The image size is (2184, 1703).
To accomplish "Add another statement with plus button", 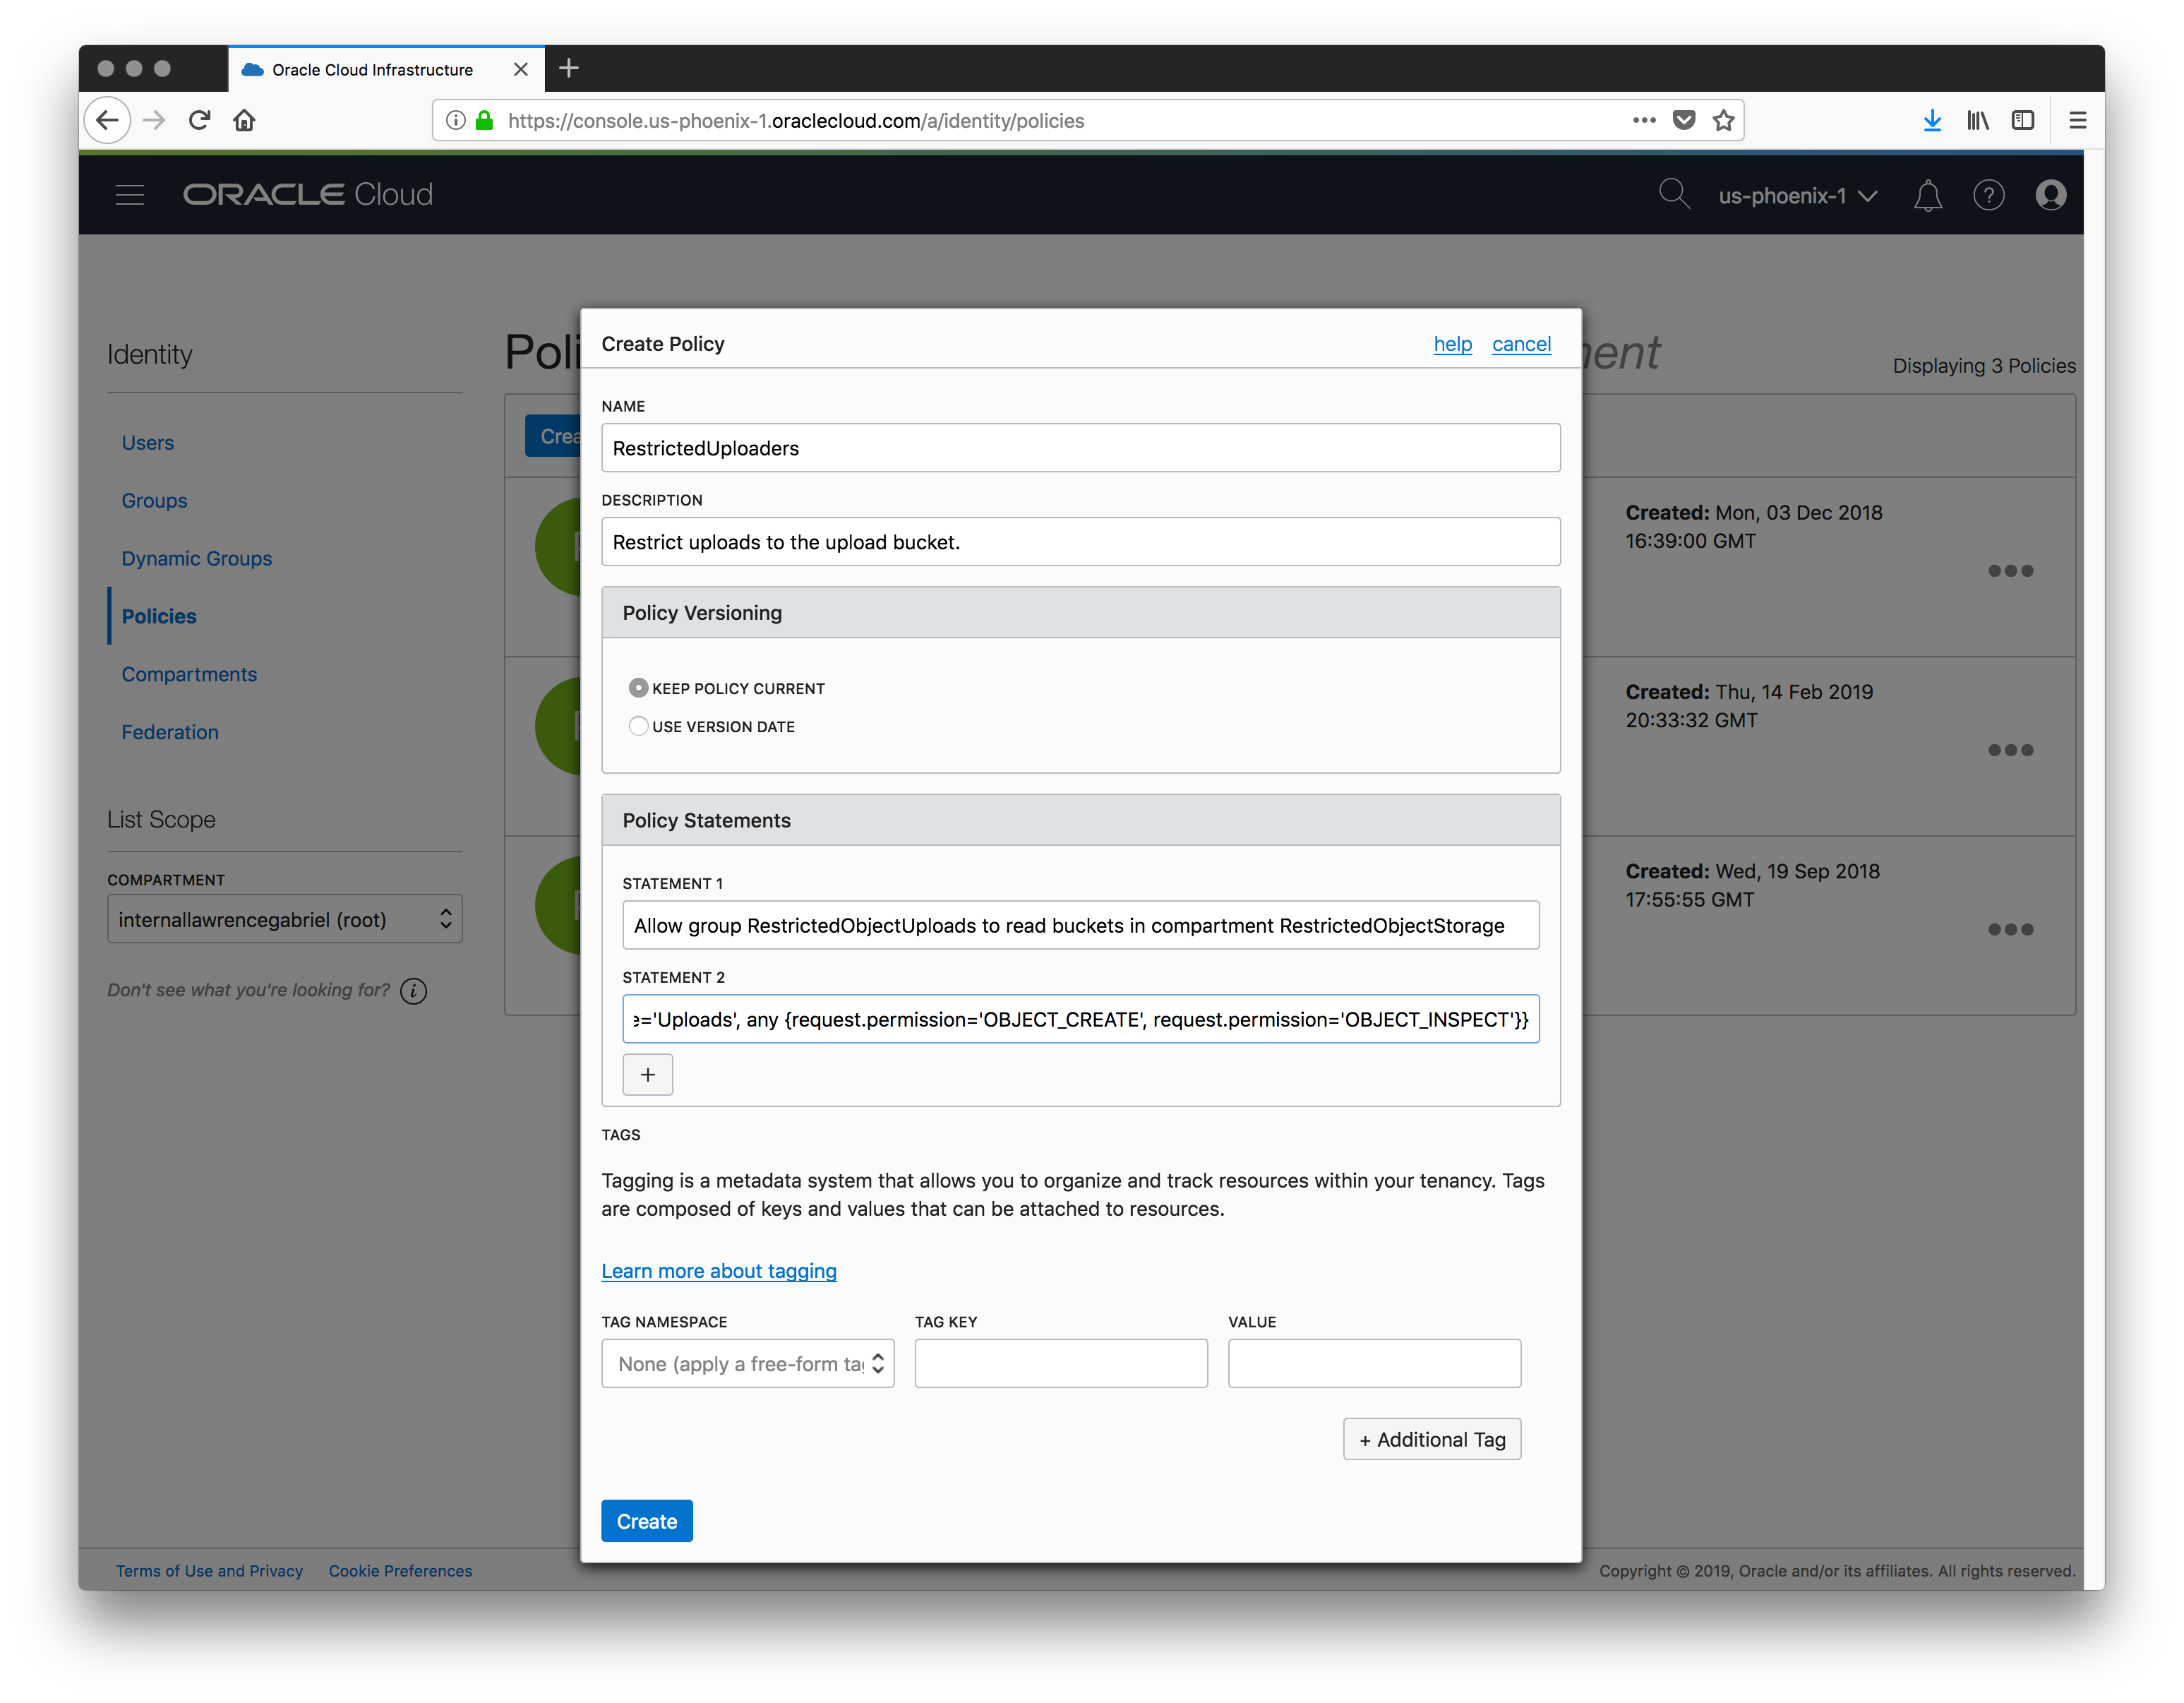I will [x=647, y=1074].
